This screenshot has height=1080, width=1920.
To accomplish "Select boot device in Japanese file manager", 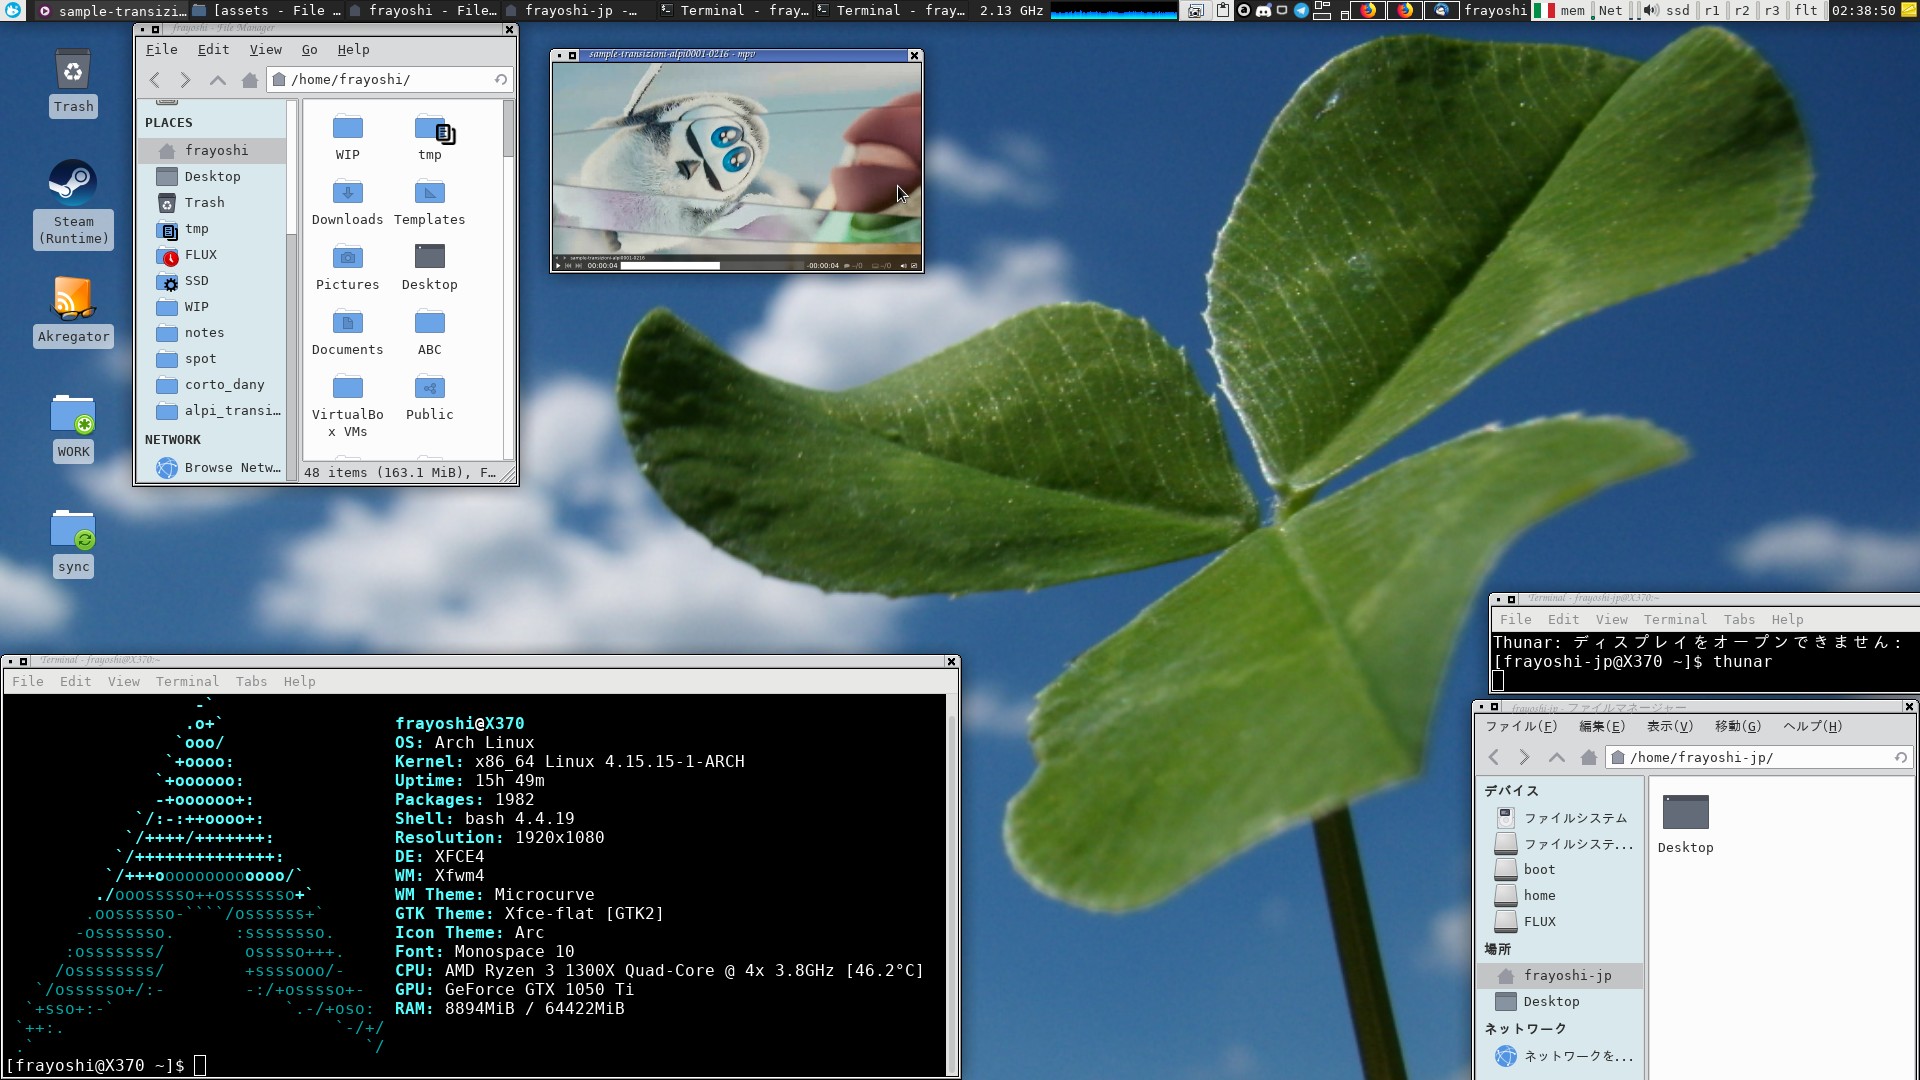I will click(x=1560, y=870).
